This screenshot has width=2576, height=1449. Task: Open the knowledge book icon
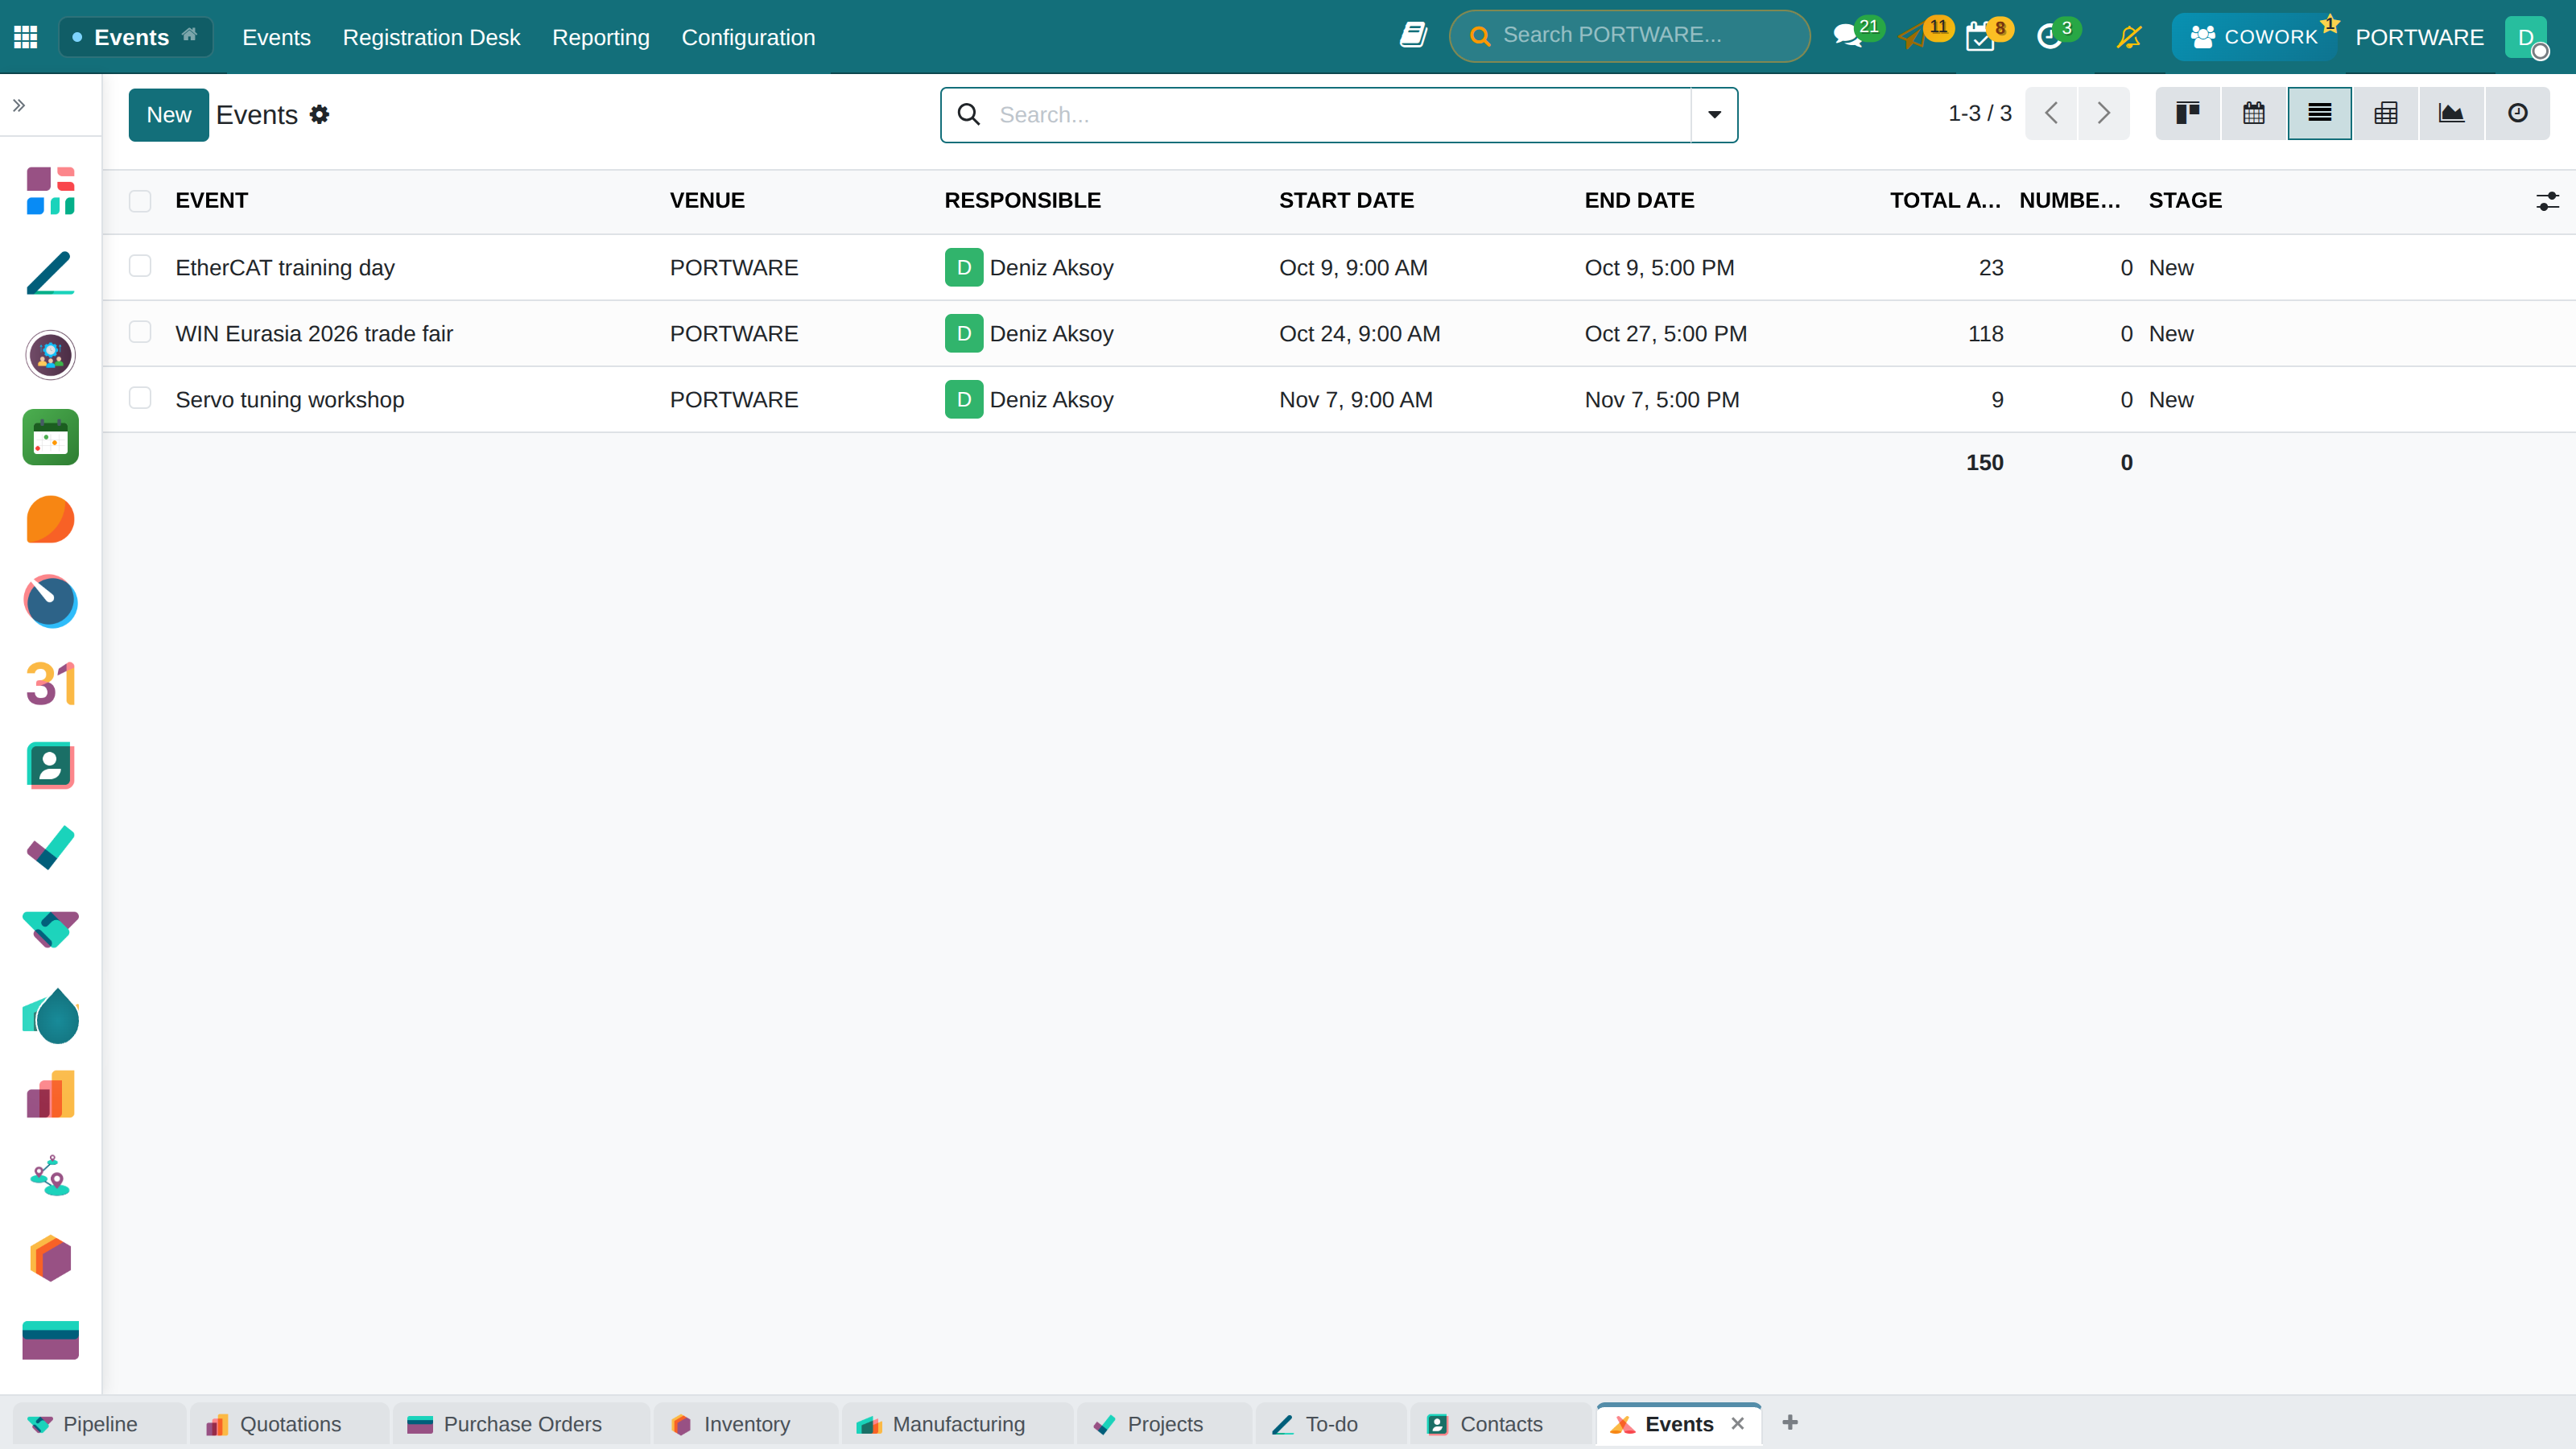(x=1413, y=36)
